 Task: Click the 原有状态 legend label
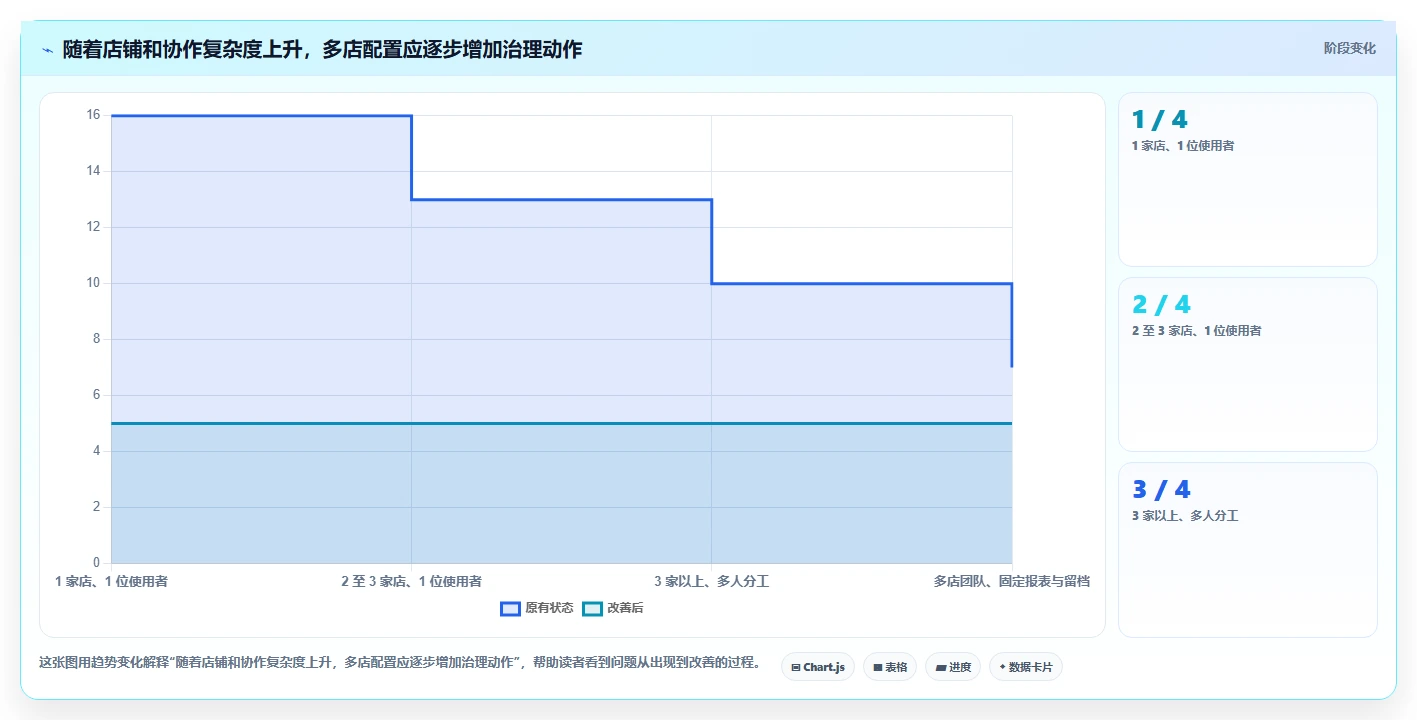pyautogui.click(x=549, y=608)
